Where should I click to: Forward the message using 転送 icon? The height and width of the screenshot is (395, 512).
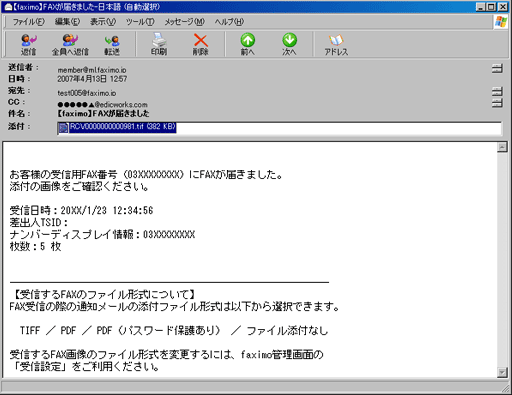point(112,45)
